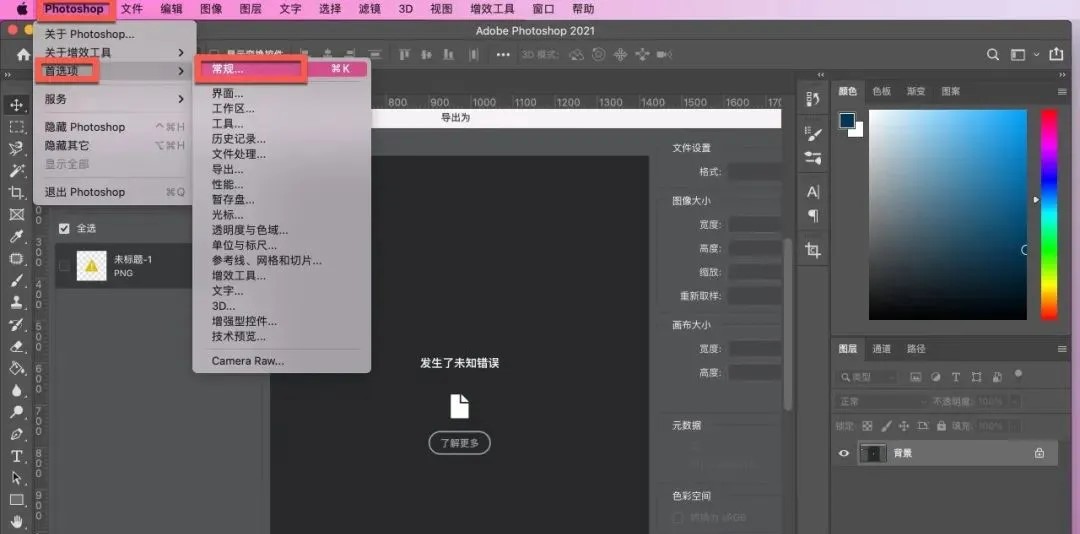Select the Move tool in the toolbar
The height and width of the screenshot is (534, 1080).
click(17, 105)
